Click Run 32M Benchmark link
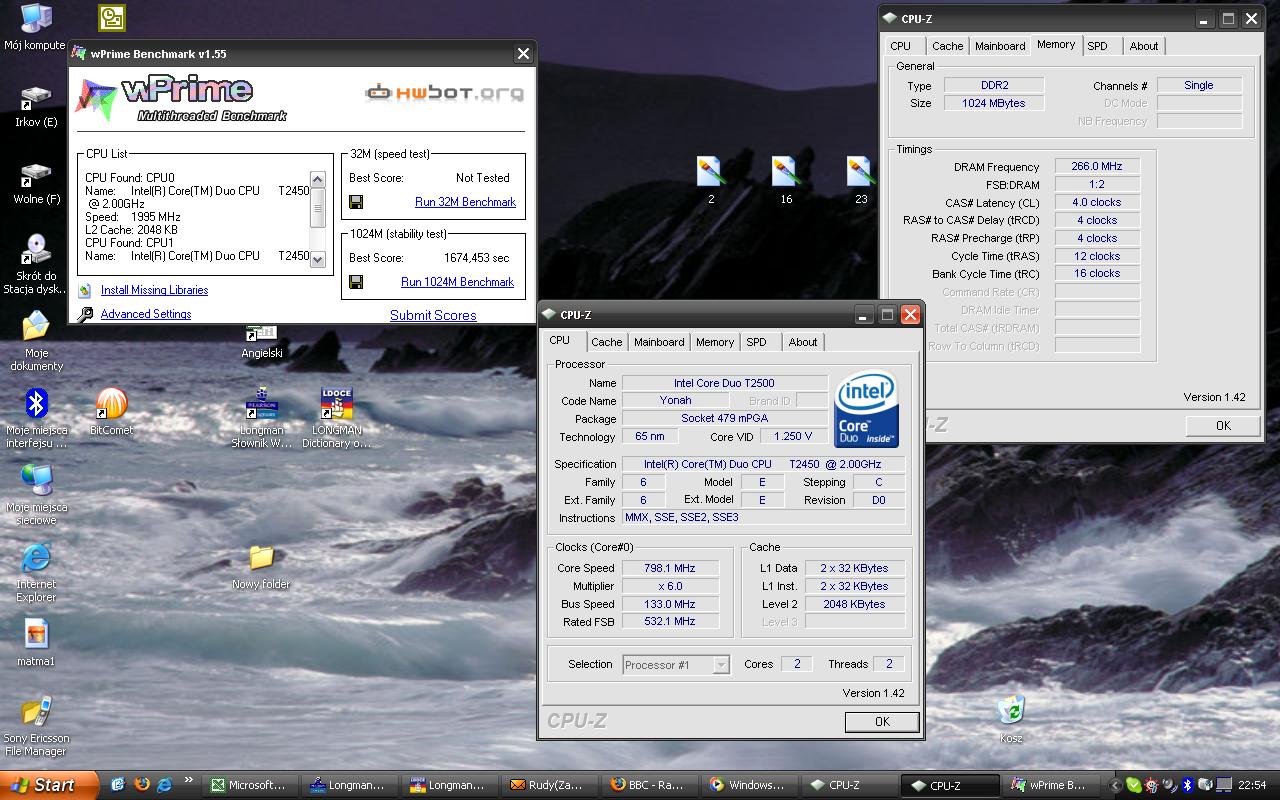Screen dimensions: 1280x800 tap(465, 202)
